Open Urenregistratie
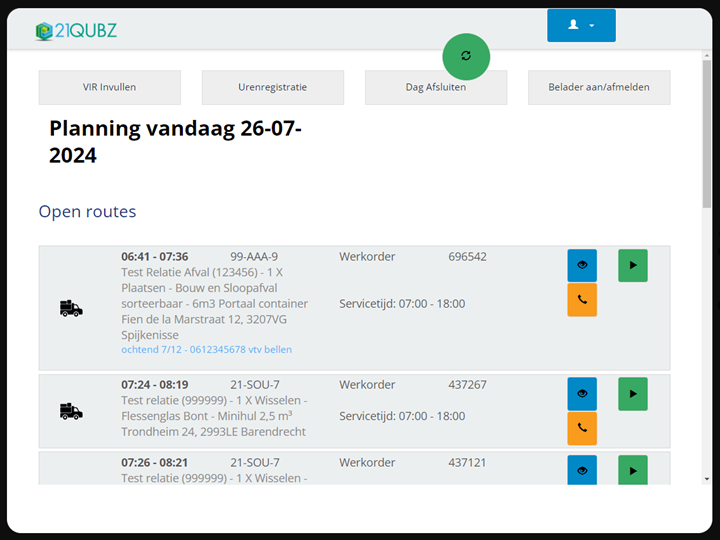 (272, 87)
